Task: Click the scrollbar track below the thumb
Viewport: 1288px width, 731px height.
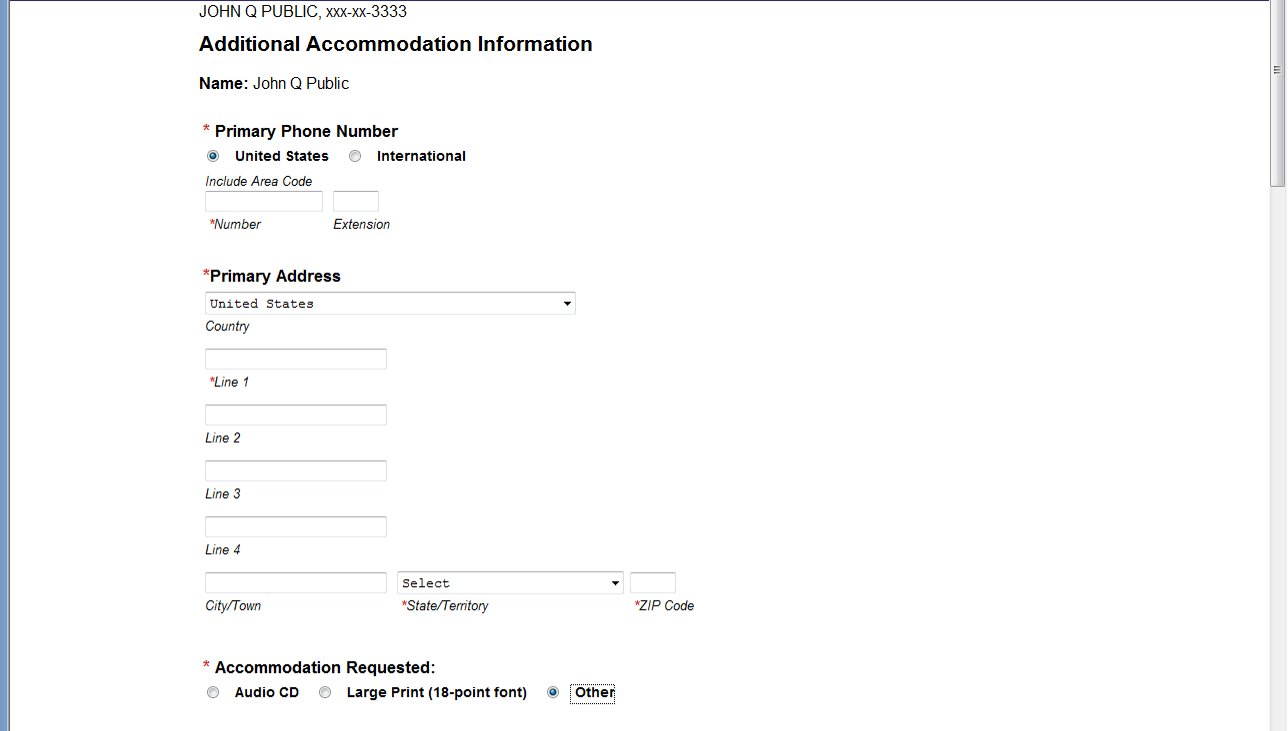Action: pos(1277,450)
